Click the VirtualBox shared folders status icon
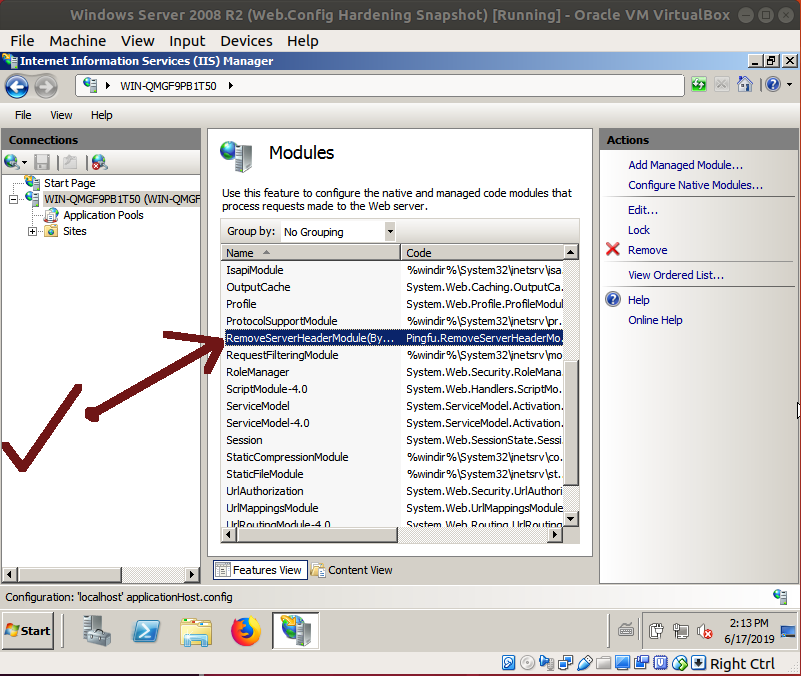The height and width of the screenshot is (676, 801). [x=604, y=663]
